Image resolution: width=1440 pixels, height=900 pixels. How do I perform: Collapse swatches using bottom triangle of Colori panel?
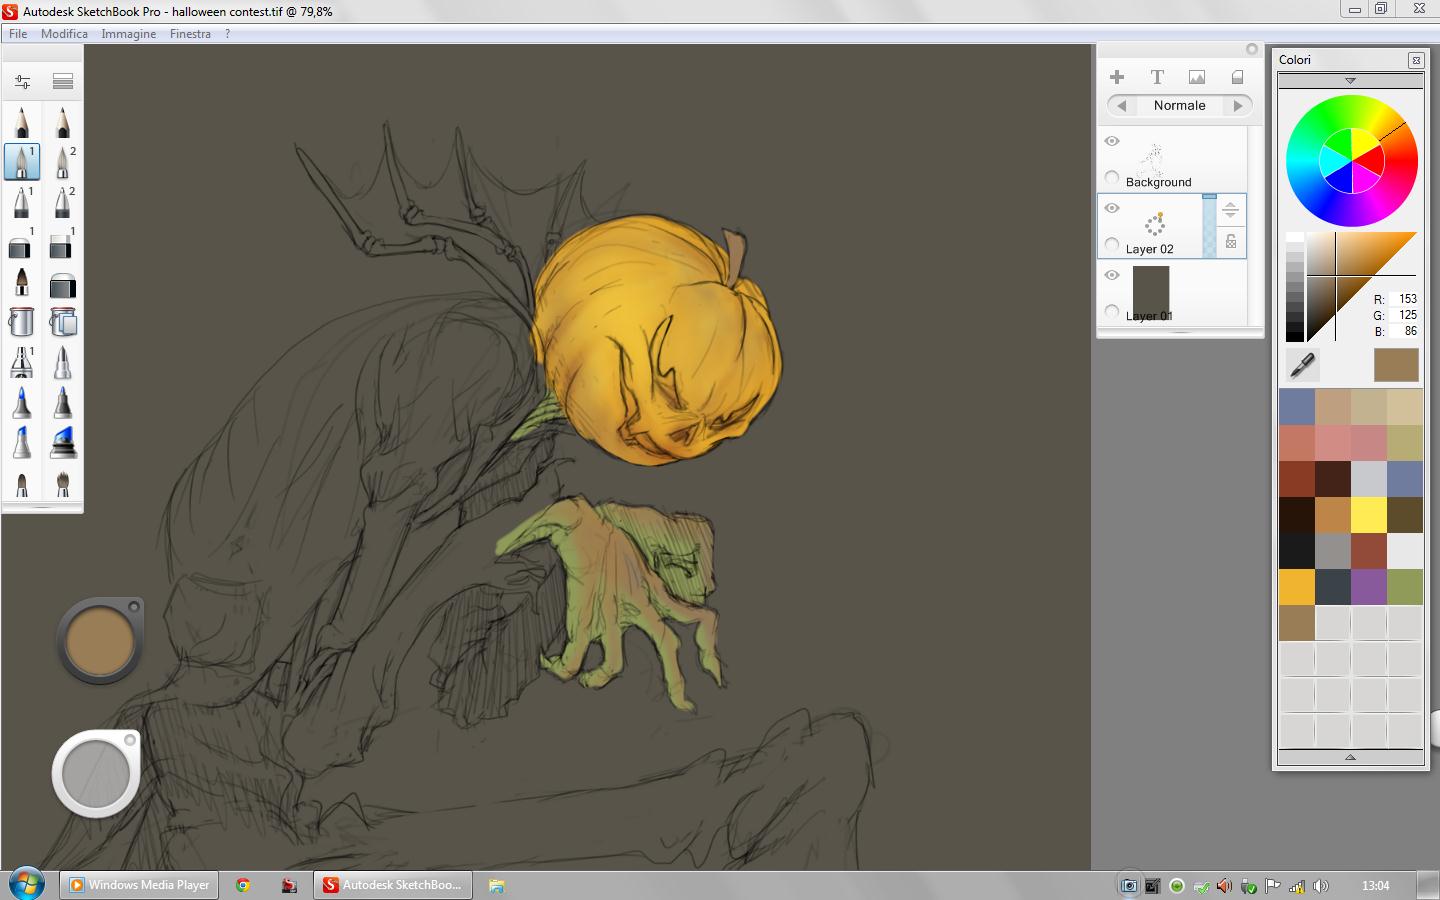1350,757
